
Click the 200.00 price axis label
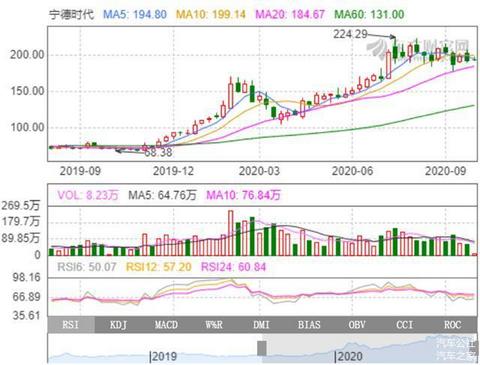coord(27,55)
